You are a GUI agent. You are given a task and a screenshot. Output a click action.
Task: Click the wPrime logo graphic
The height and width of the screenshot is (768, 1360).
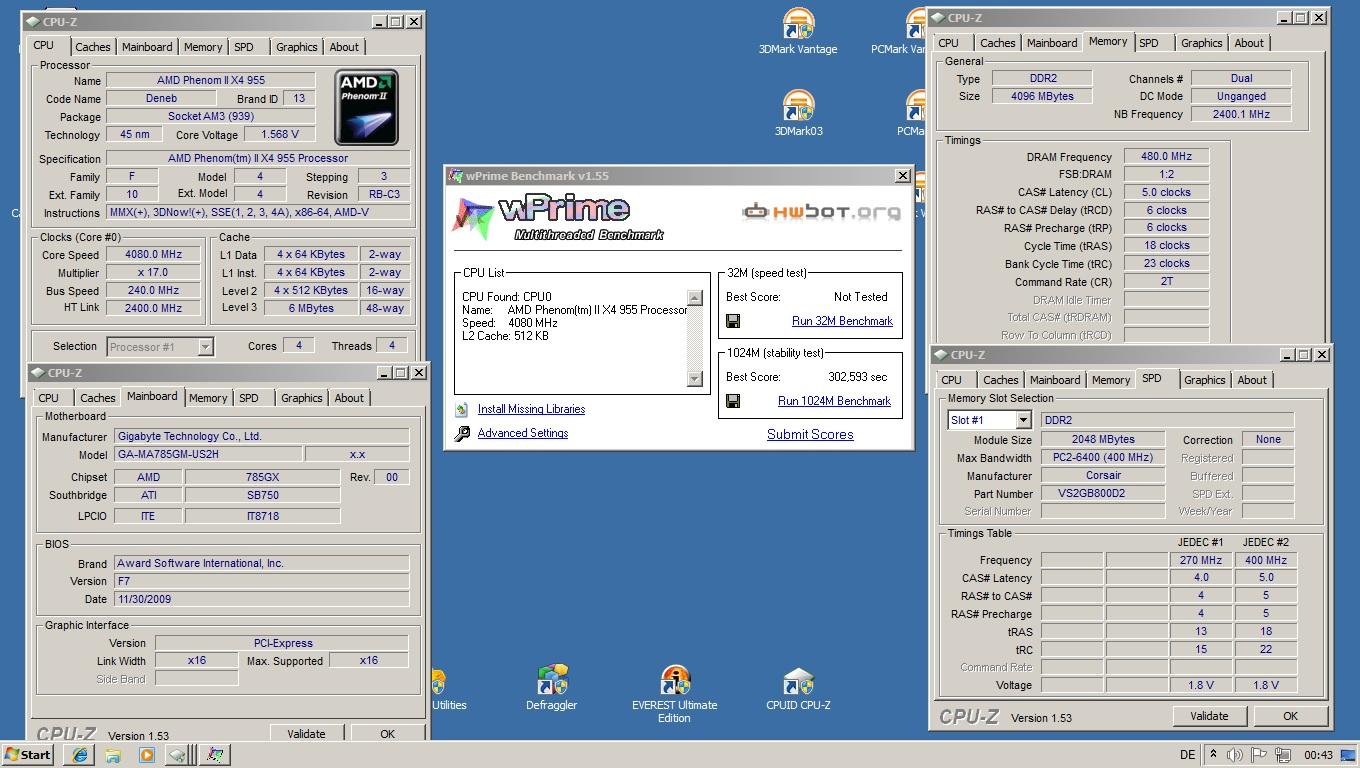(x=558, y=217)
